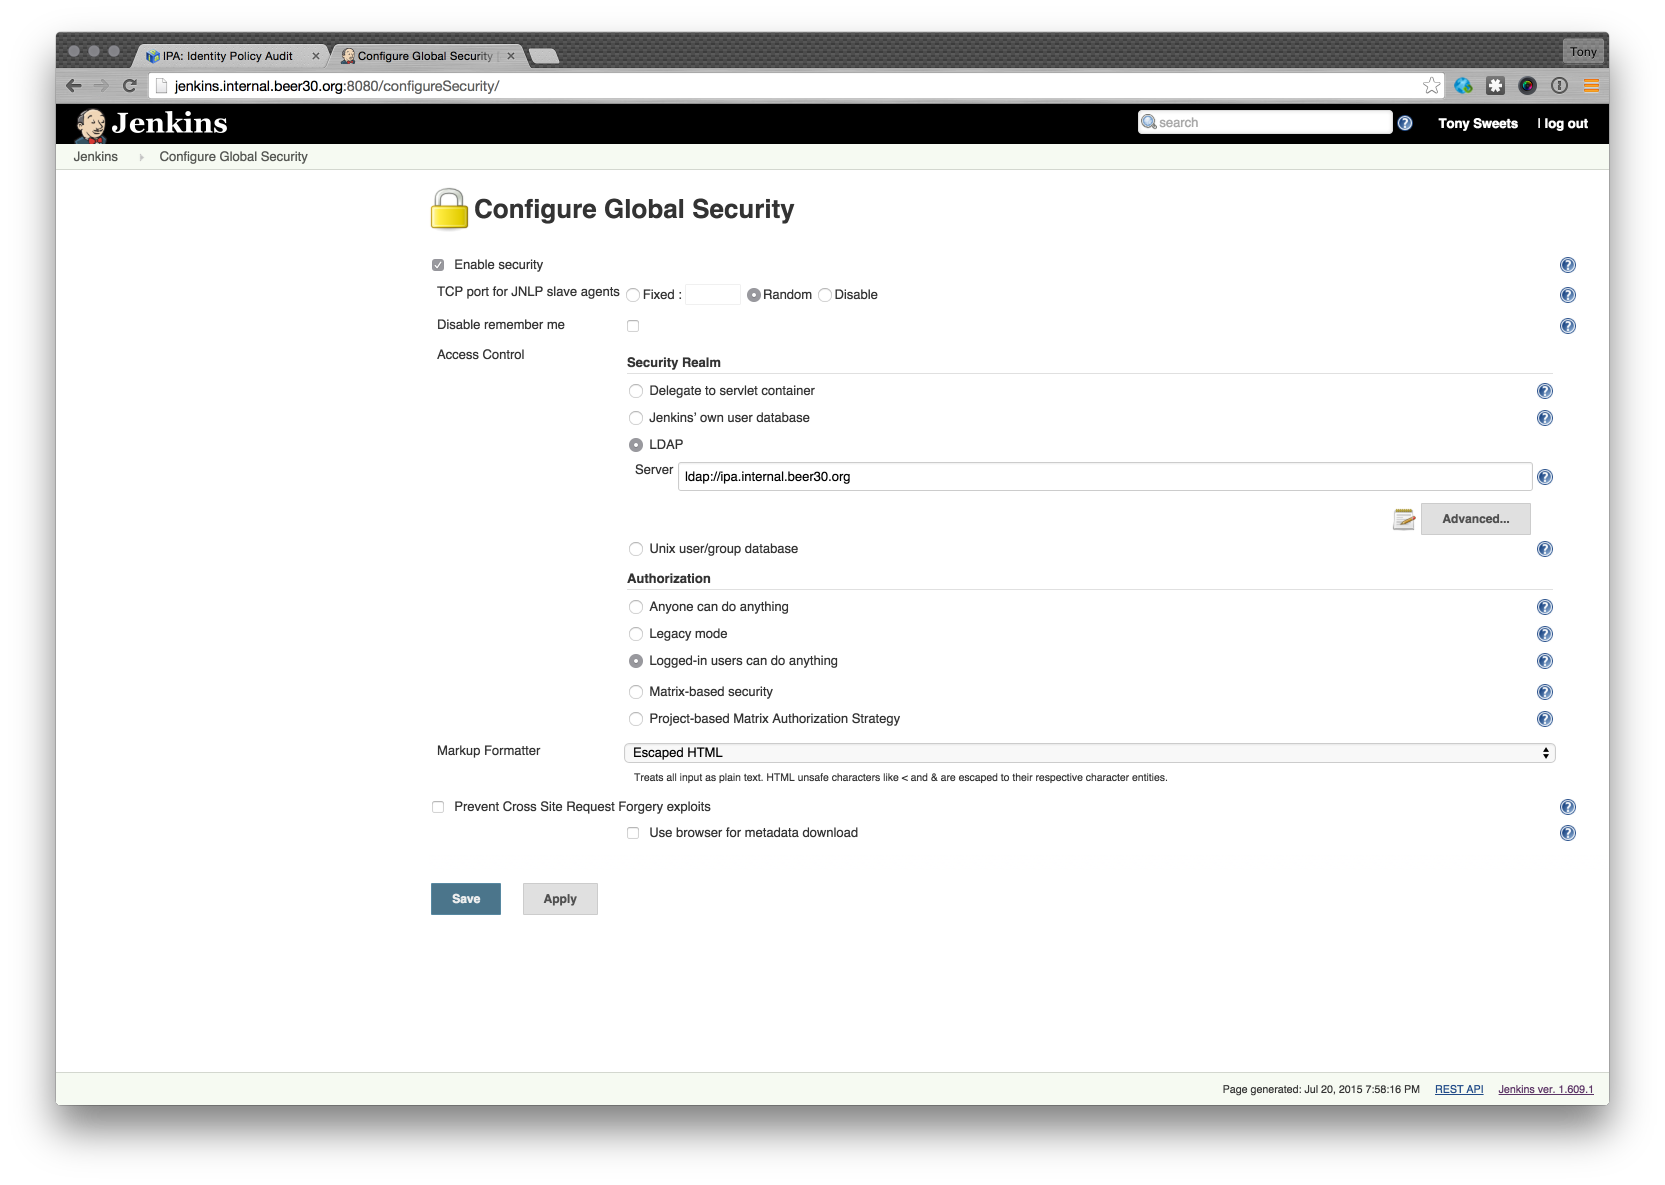Click the Fixed port number field
This screenshot has height=1185, width=1665.
pos(713,295)
